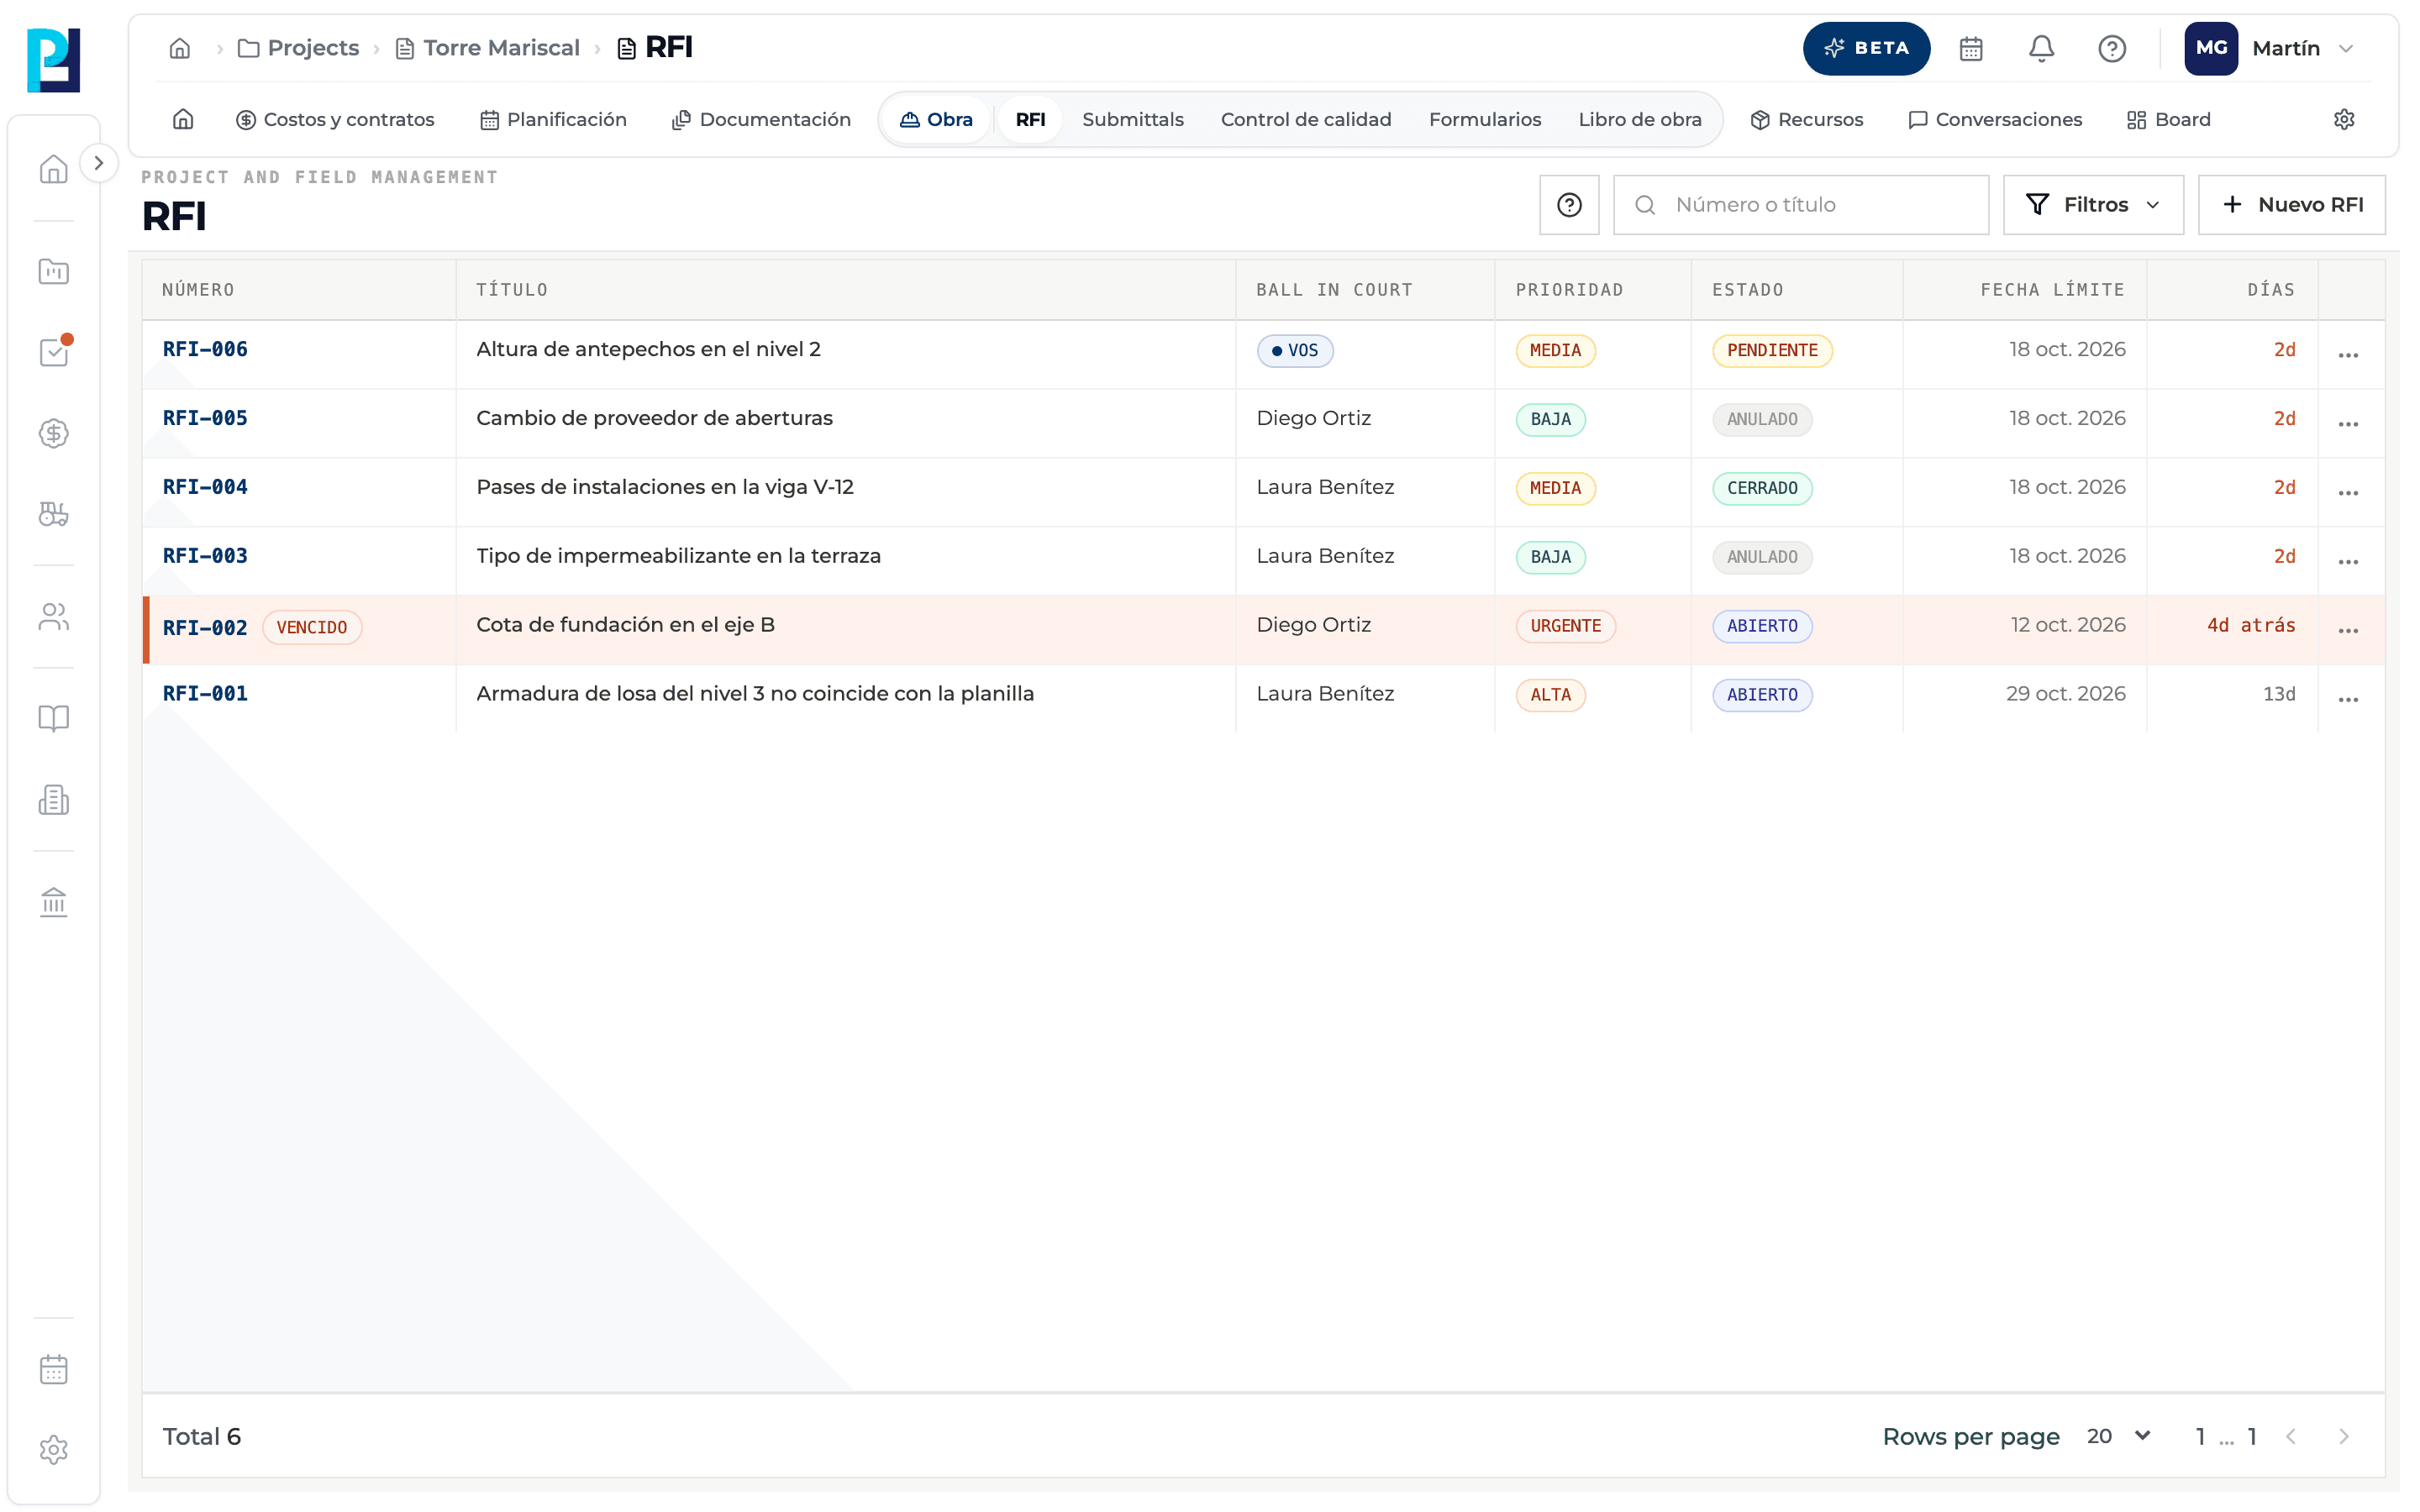This screenshot has width=2420, height=1512.
Task: Open the Costos y contratos menu
Action: [335, 120]
